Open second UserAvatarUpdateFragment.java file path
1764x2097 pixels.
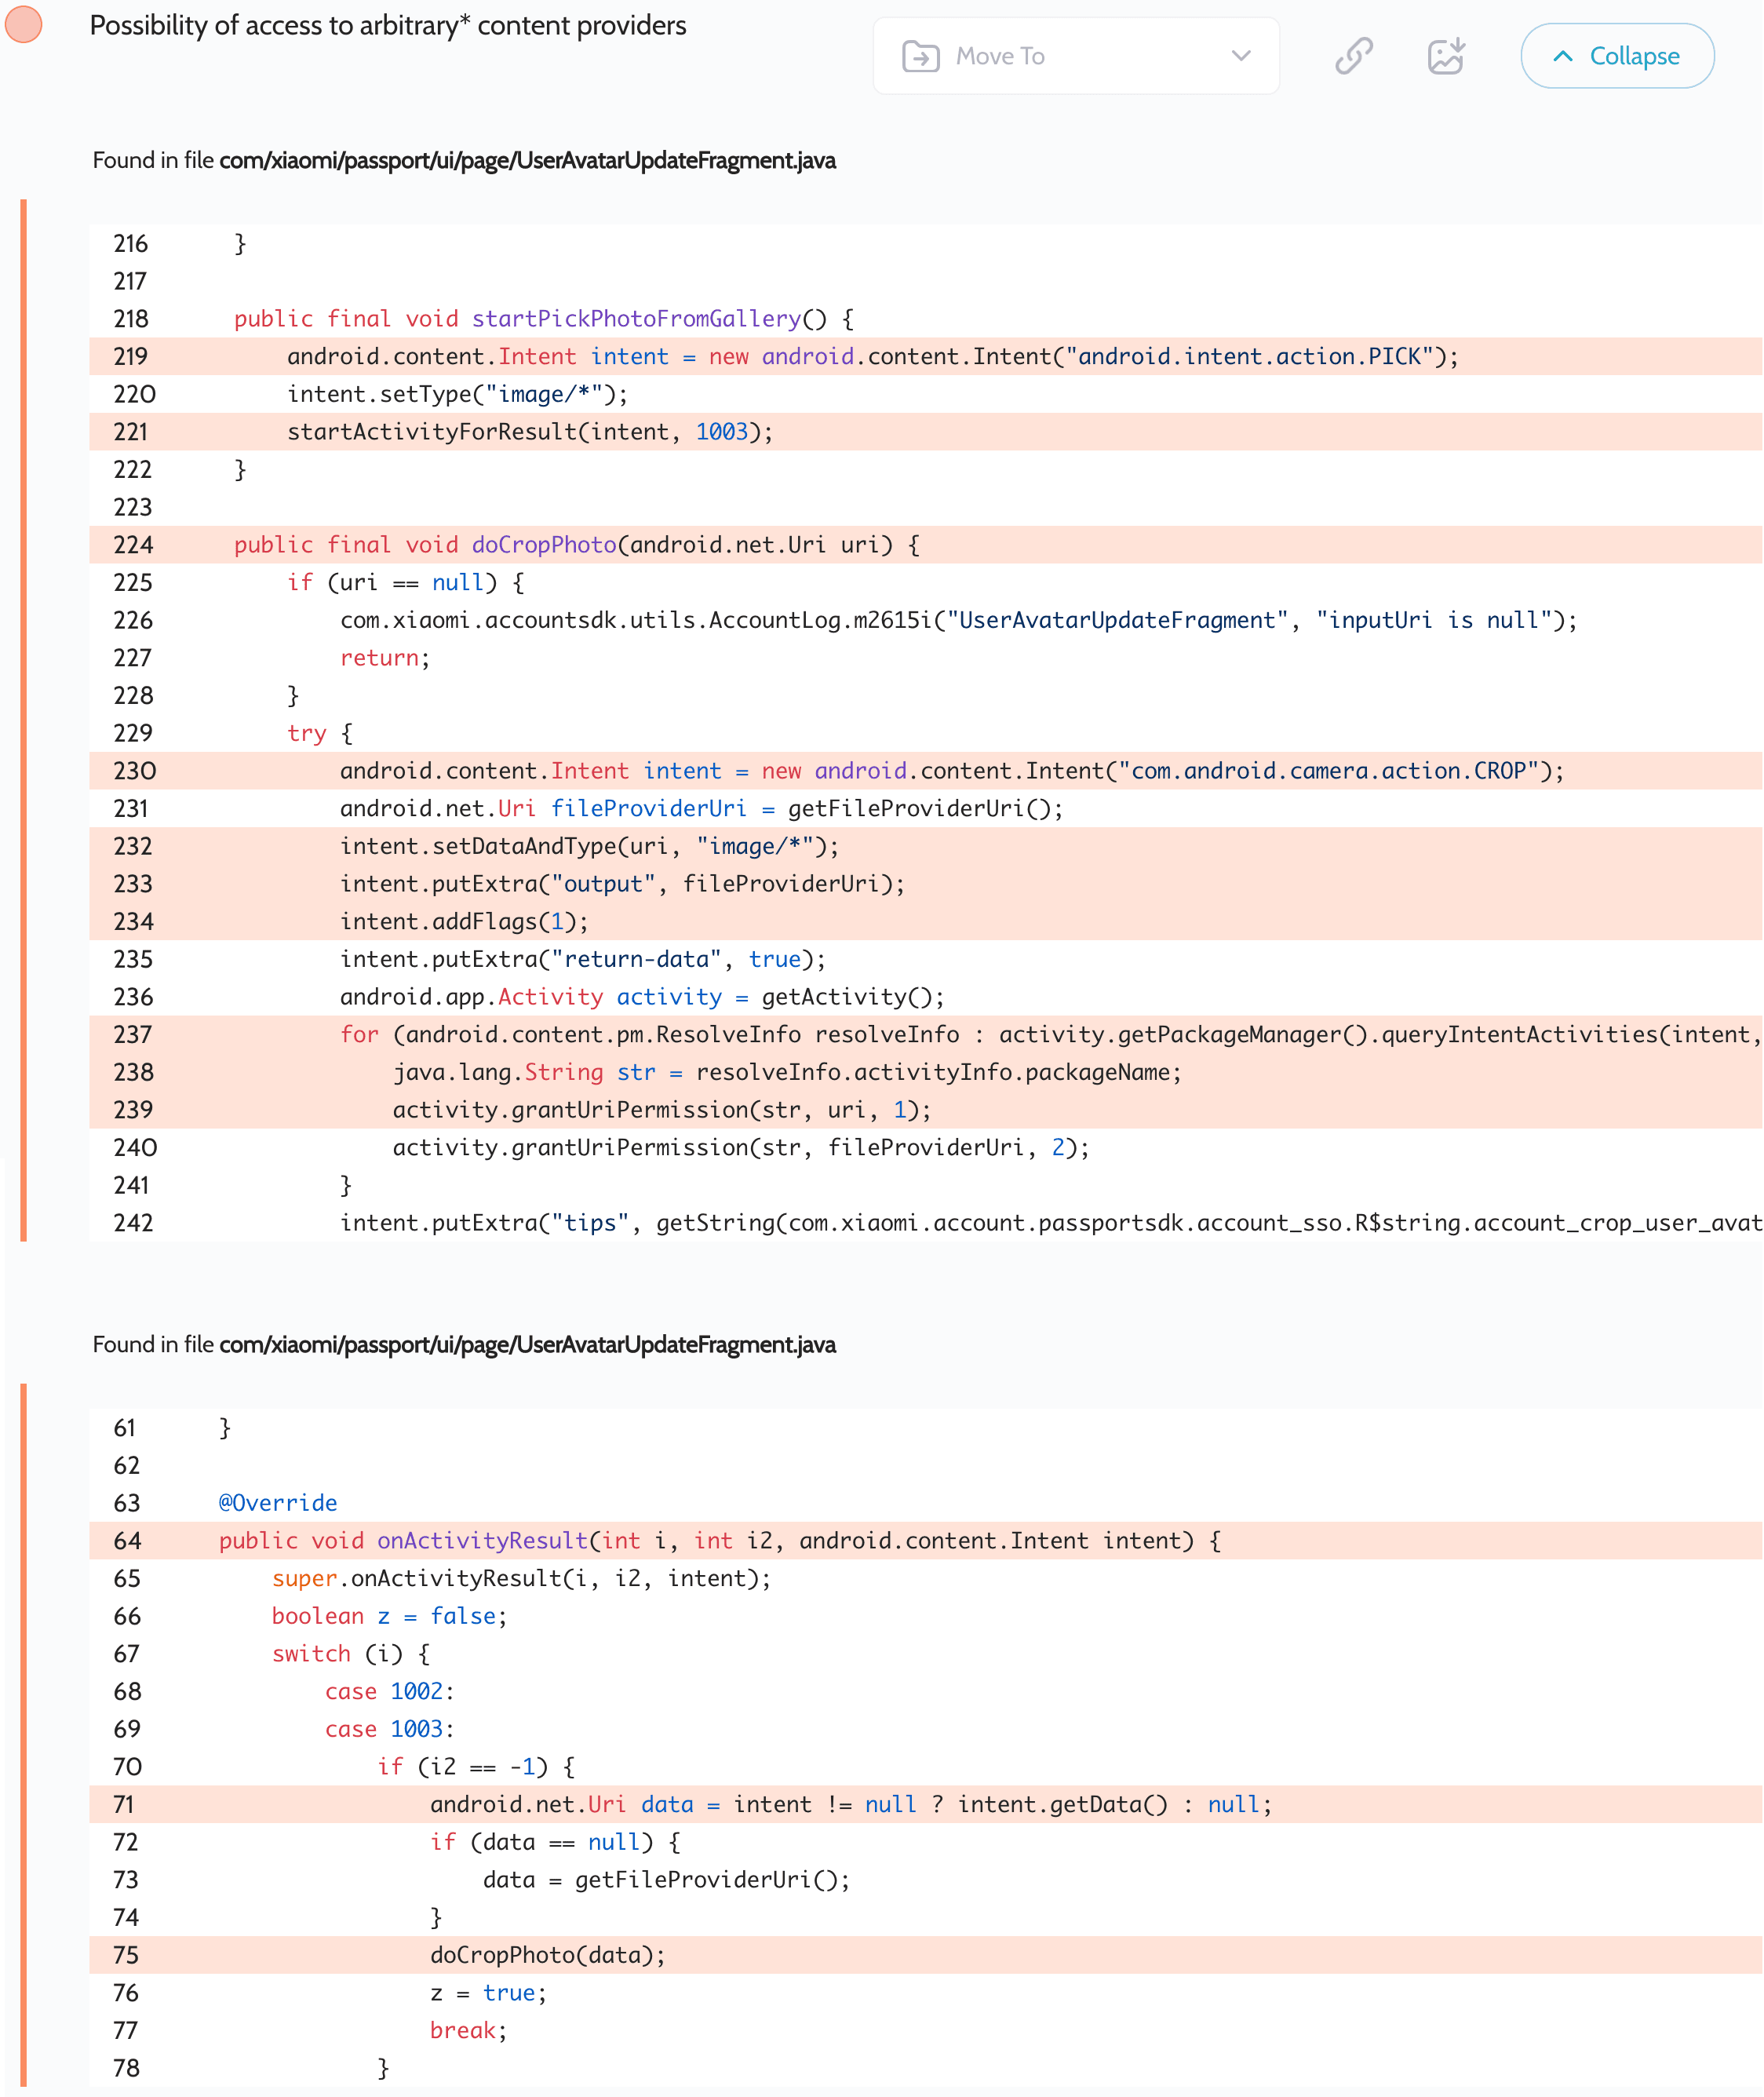[x=527, y=1344]
